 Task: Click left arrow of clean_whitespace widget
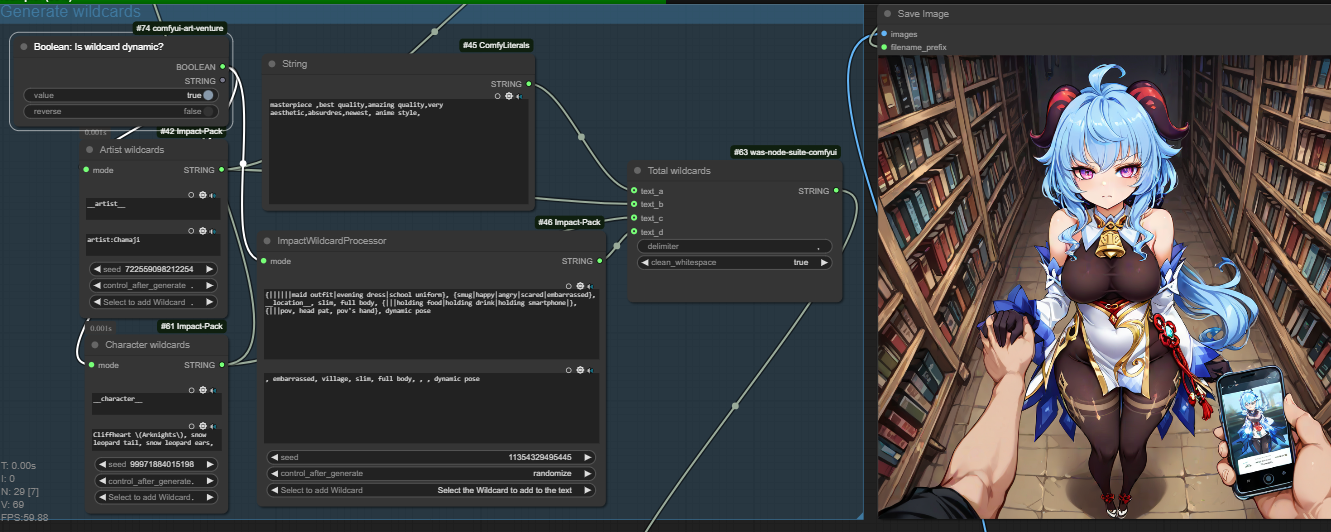[646, 262]
